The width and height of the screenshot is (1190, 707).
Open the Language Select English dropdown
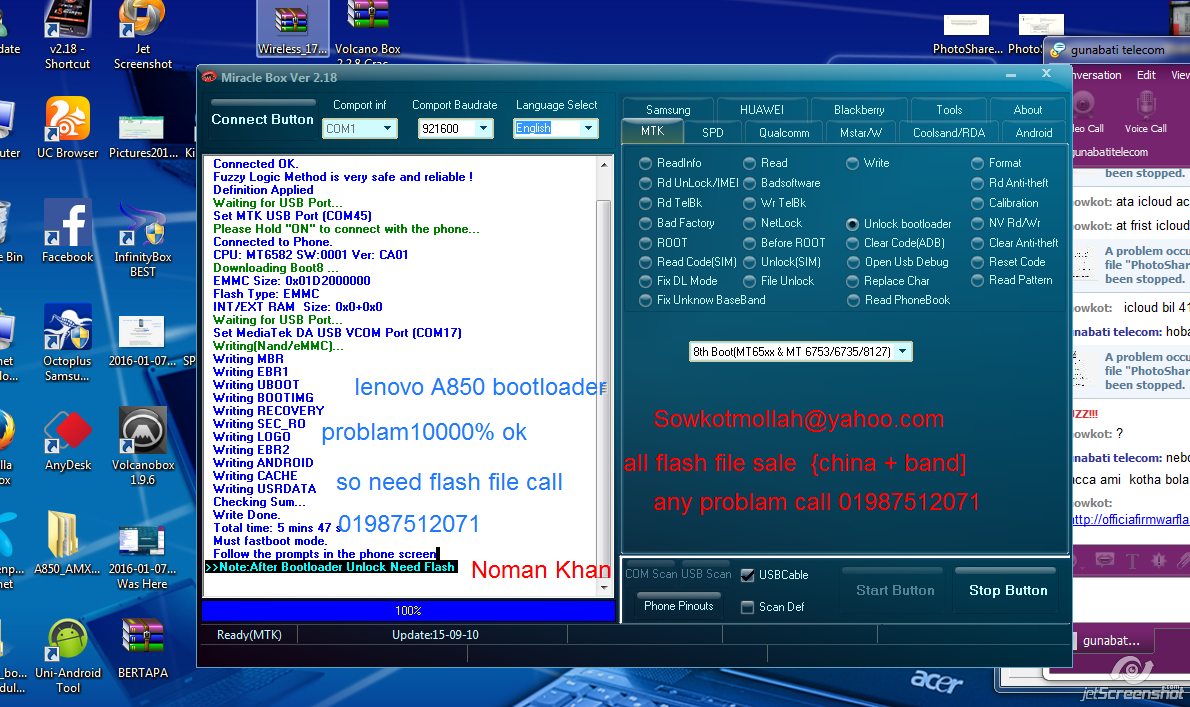(x=588, y=128)
